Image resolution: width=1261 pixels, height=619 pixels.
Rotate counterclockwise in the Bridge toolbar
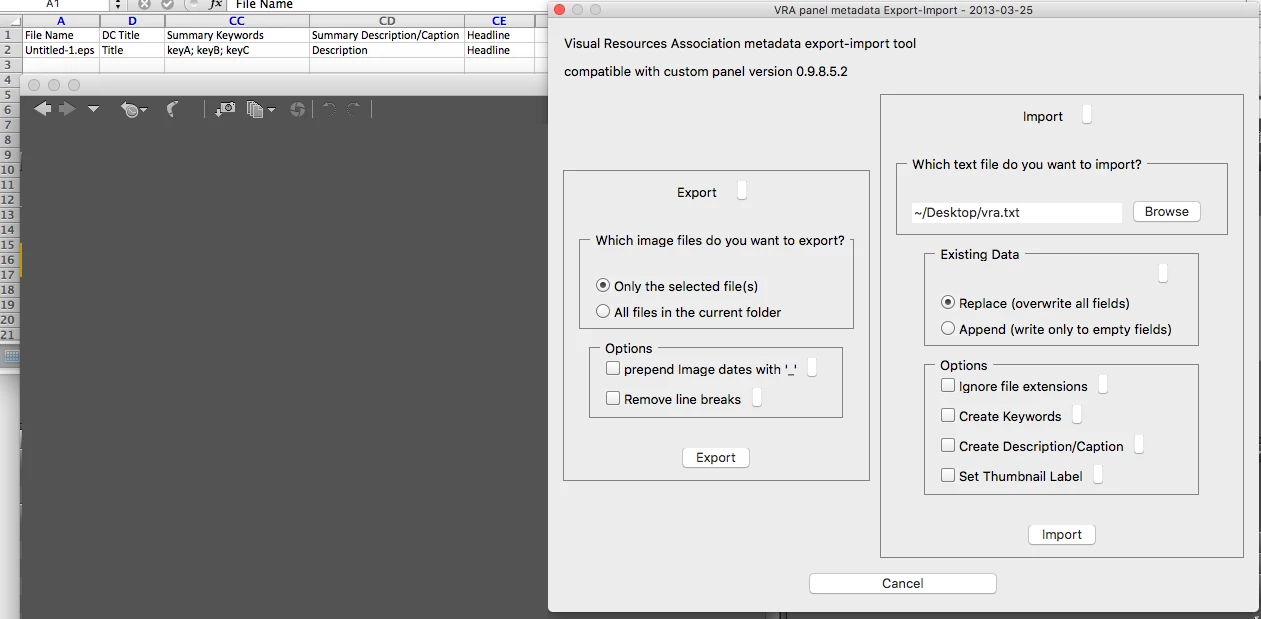pos(328,109)
